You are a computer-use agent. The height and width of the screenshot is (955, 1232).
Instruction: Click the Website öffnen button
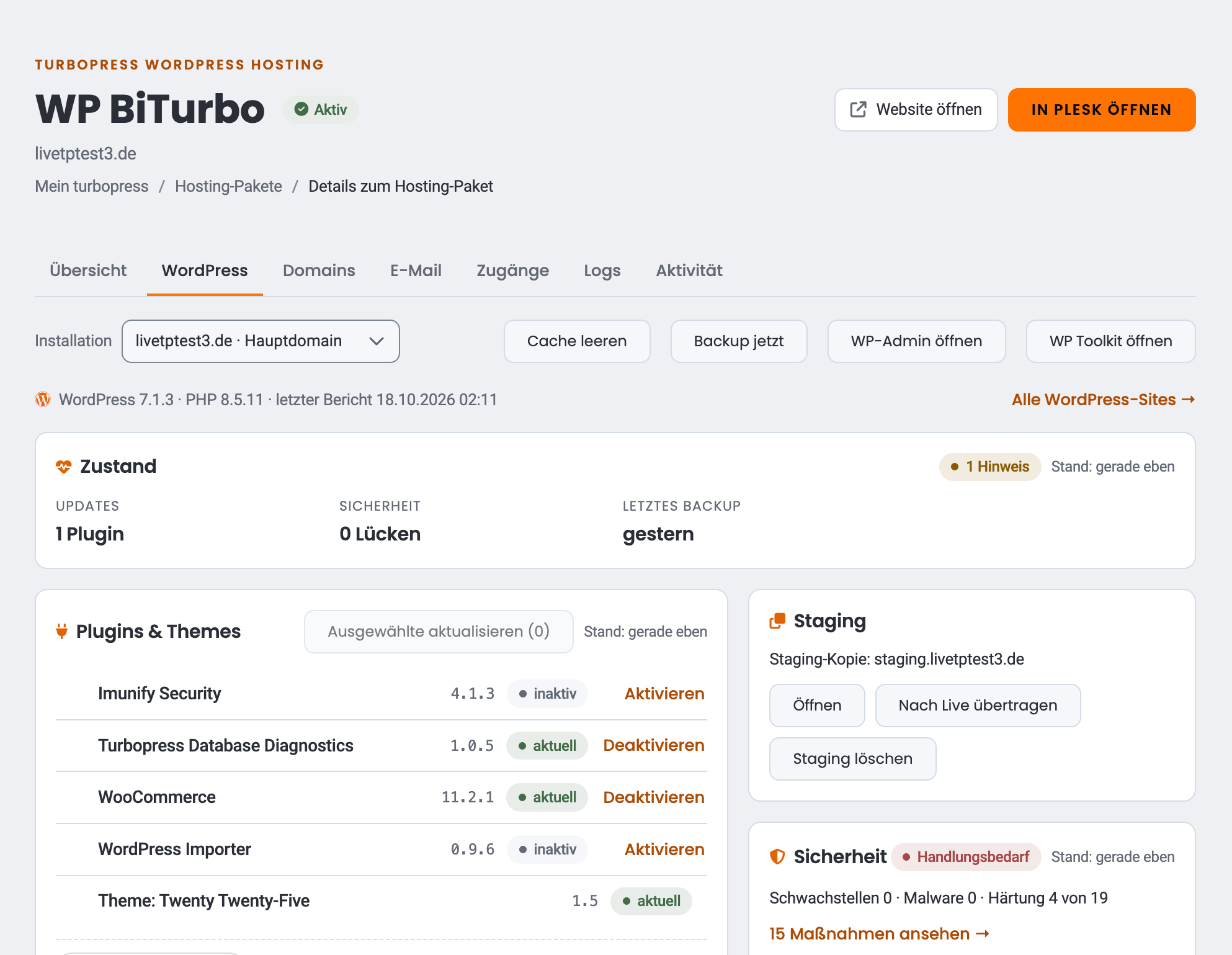point(916,110)
